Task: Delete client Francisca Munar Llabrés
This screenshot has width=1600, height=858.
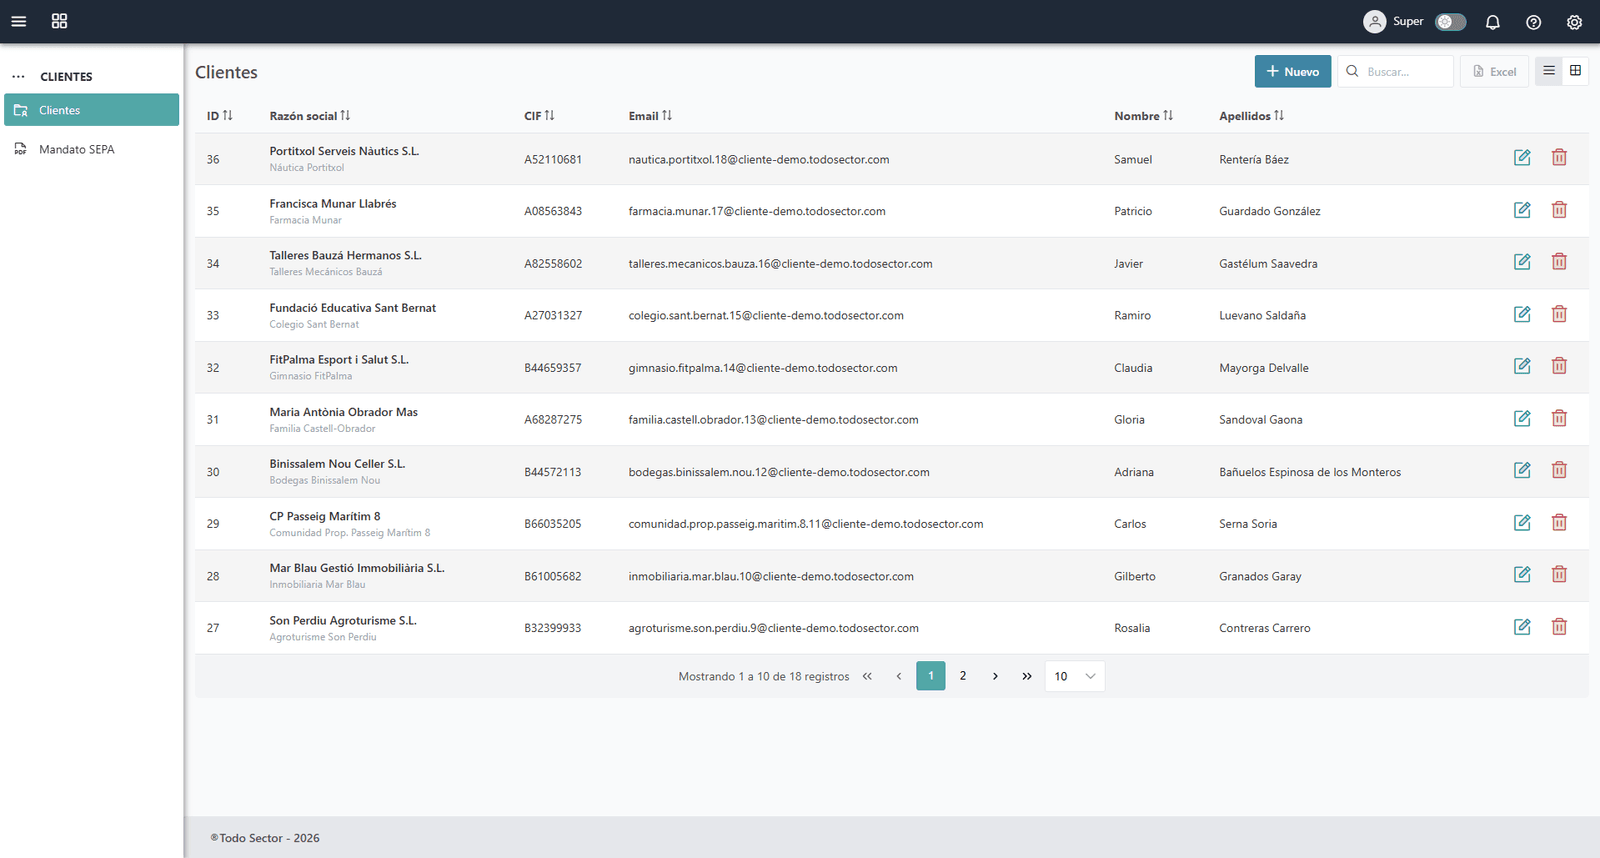Action: pyautogui.click(x=1559, y=210)
